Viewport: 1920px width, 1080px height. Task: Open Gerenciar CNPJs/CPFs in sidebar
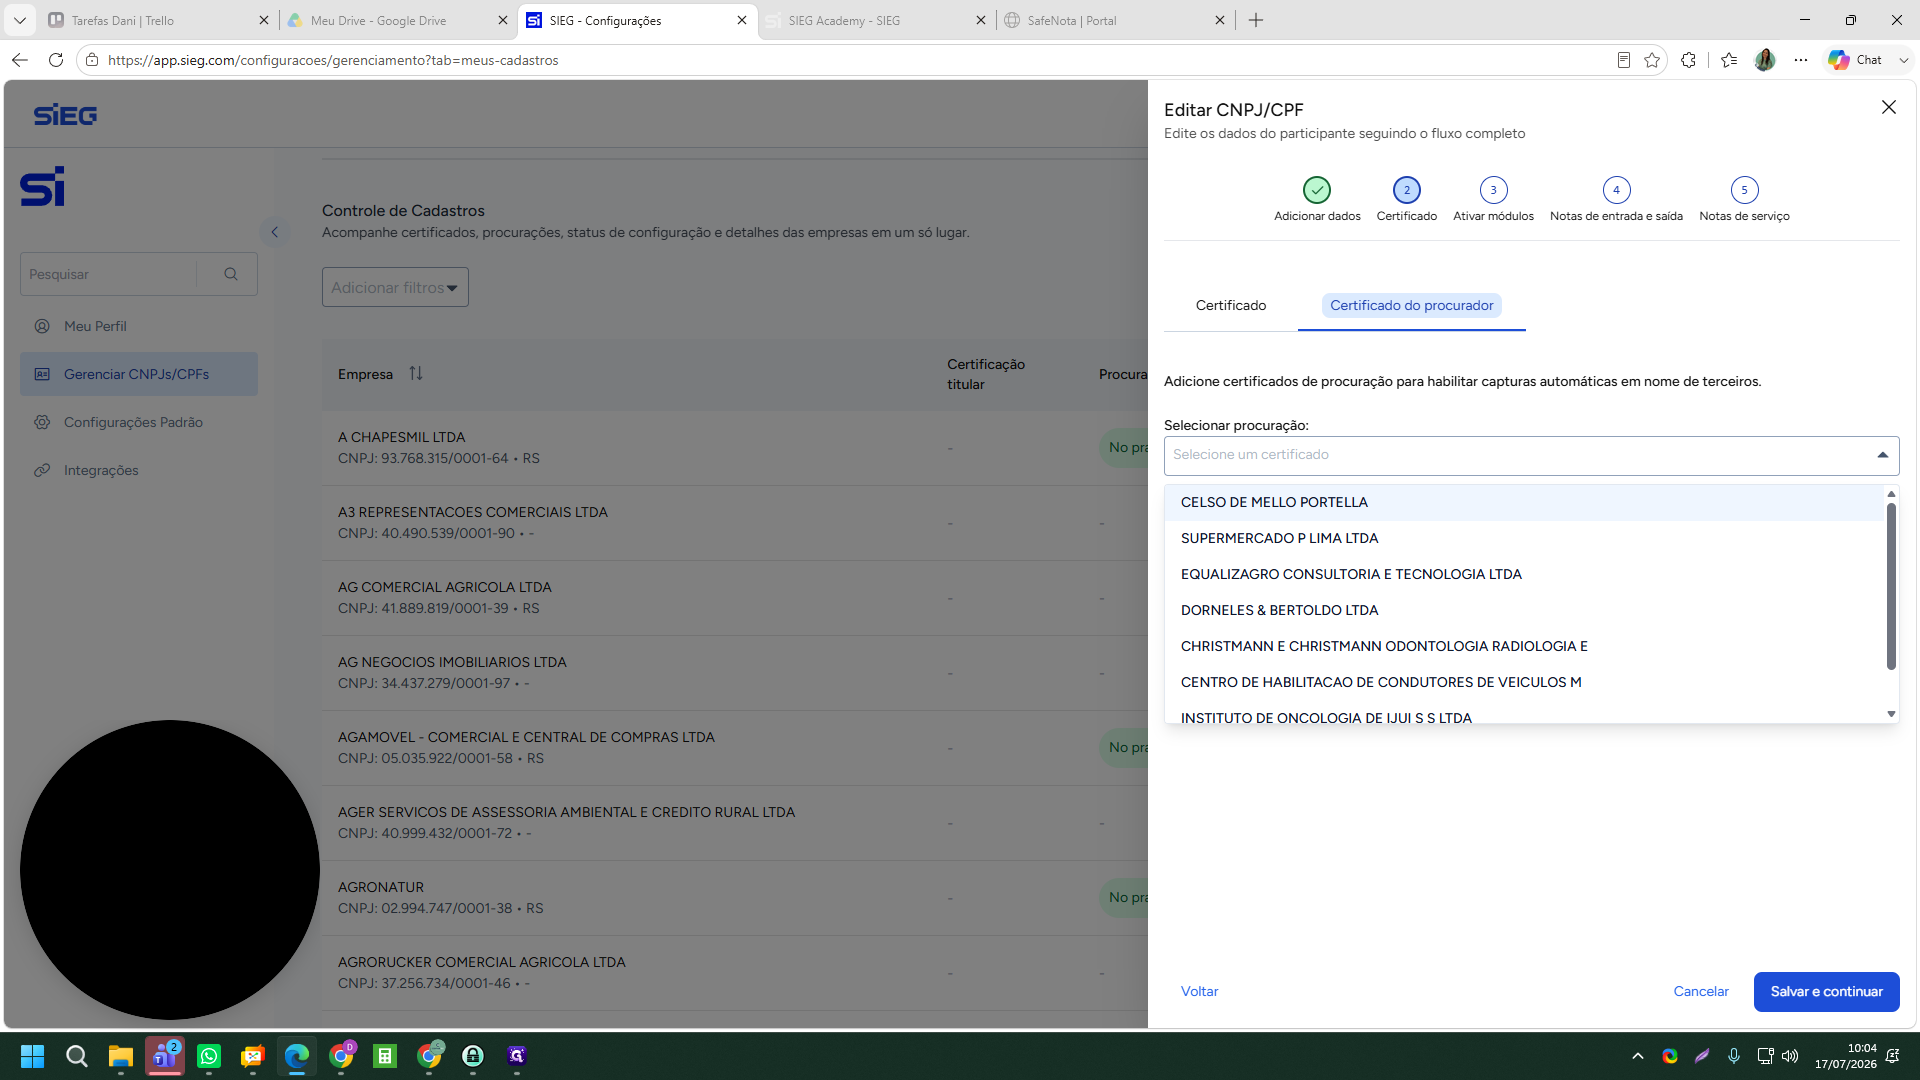click(x=139, y=374)
